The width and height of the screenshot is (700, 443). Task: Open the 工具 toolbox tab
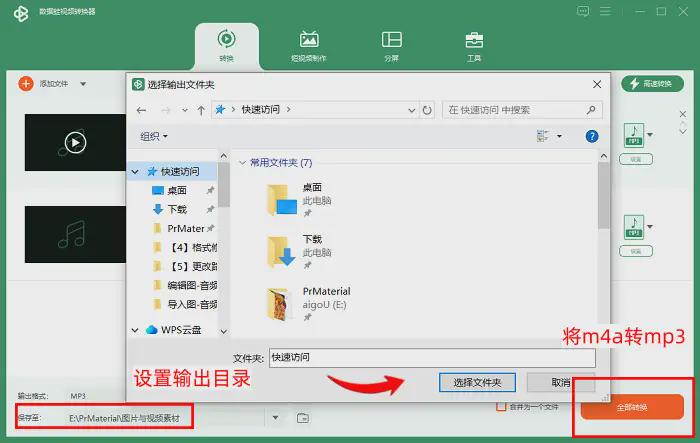point(474,46)
